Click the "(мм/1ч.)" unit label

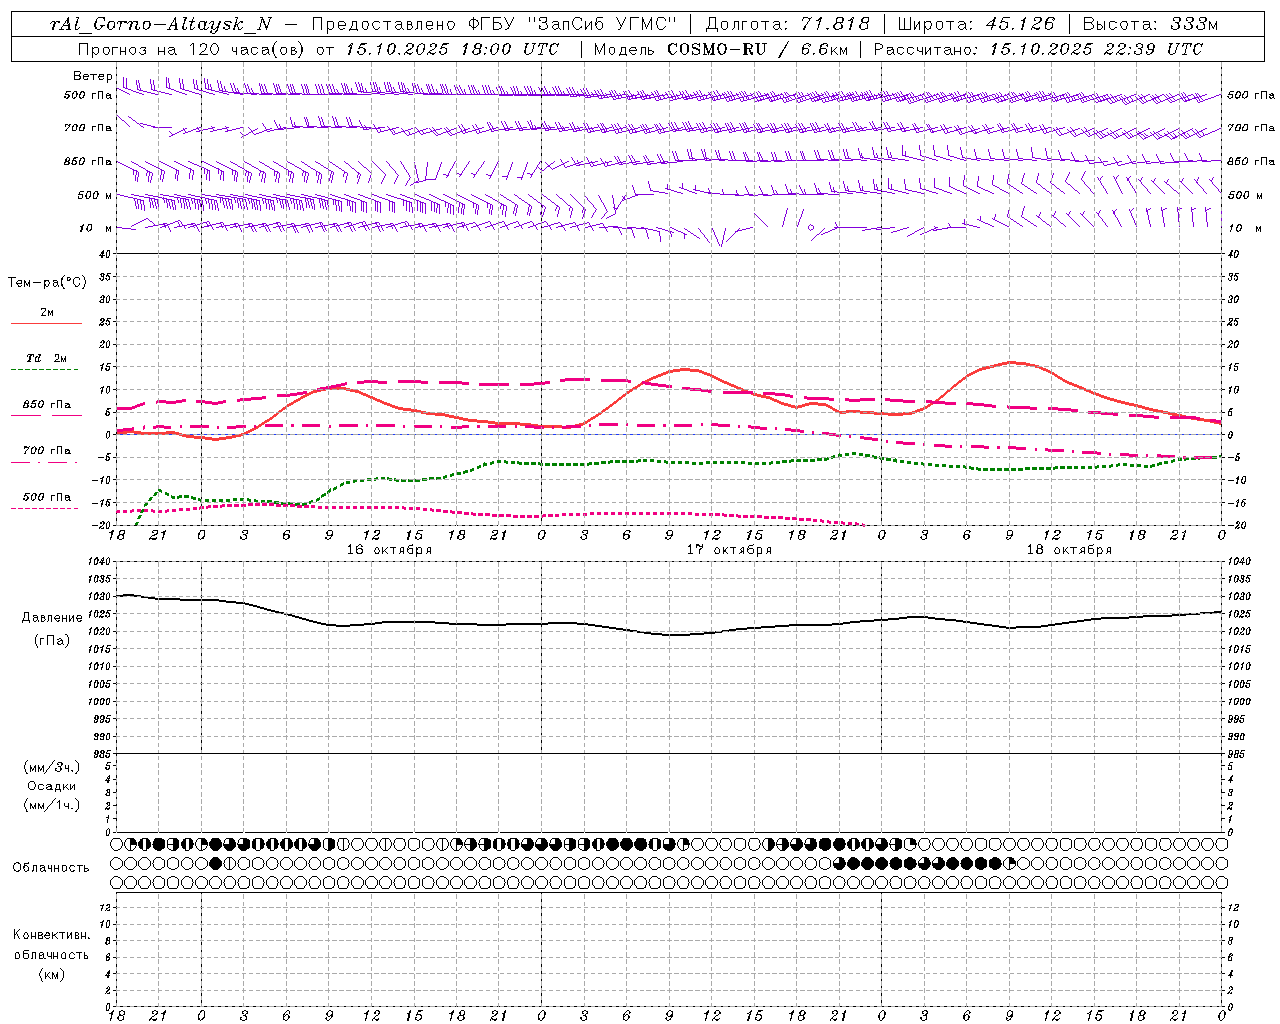point(52,805)
